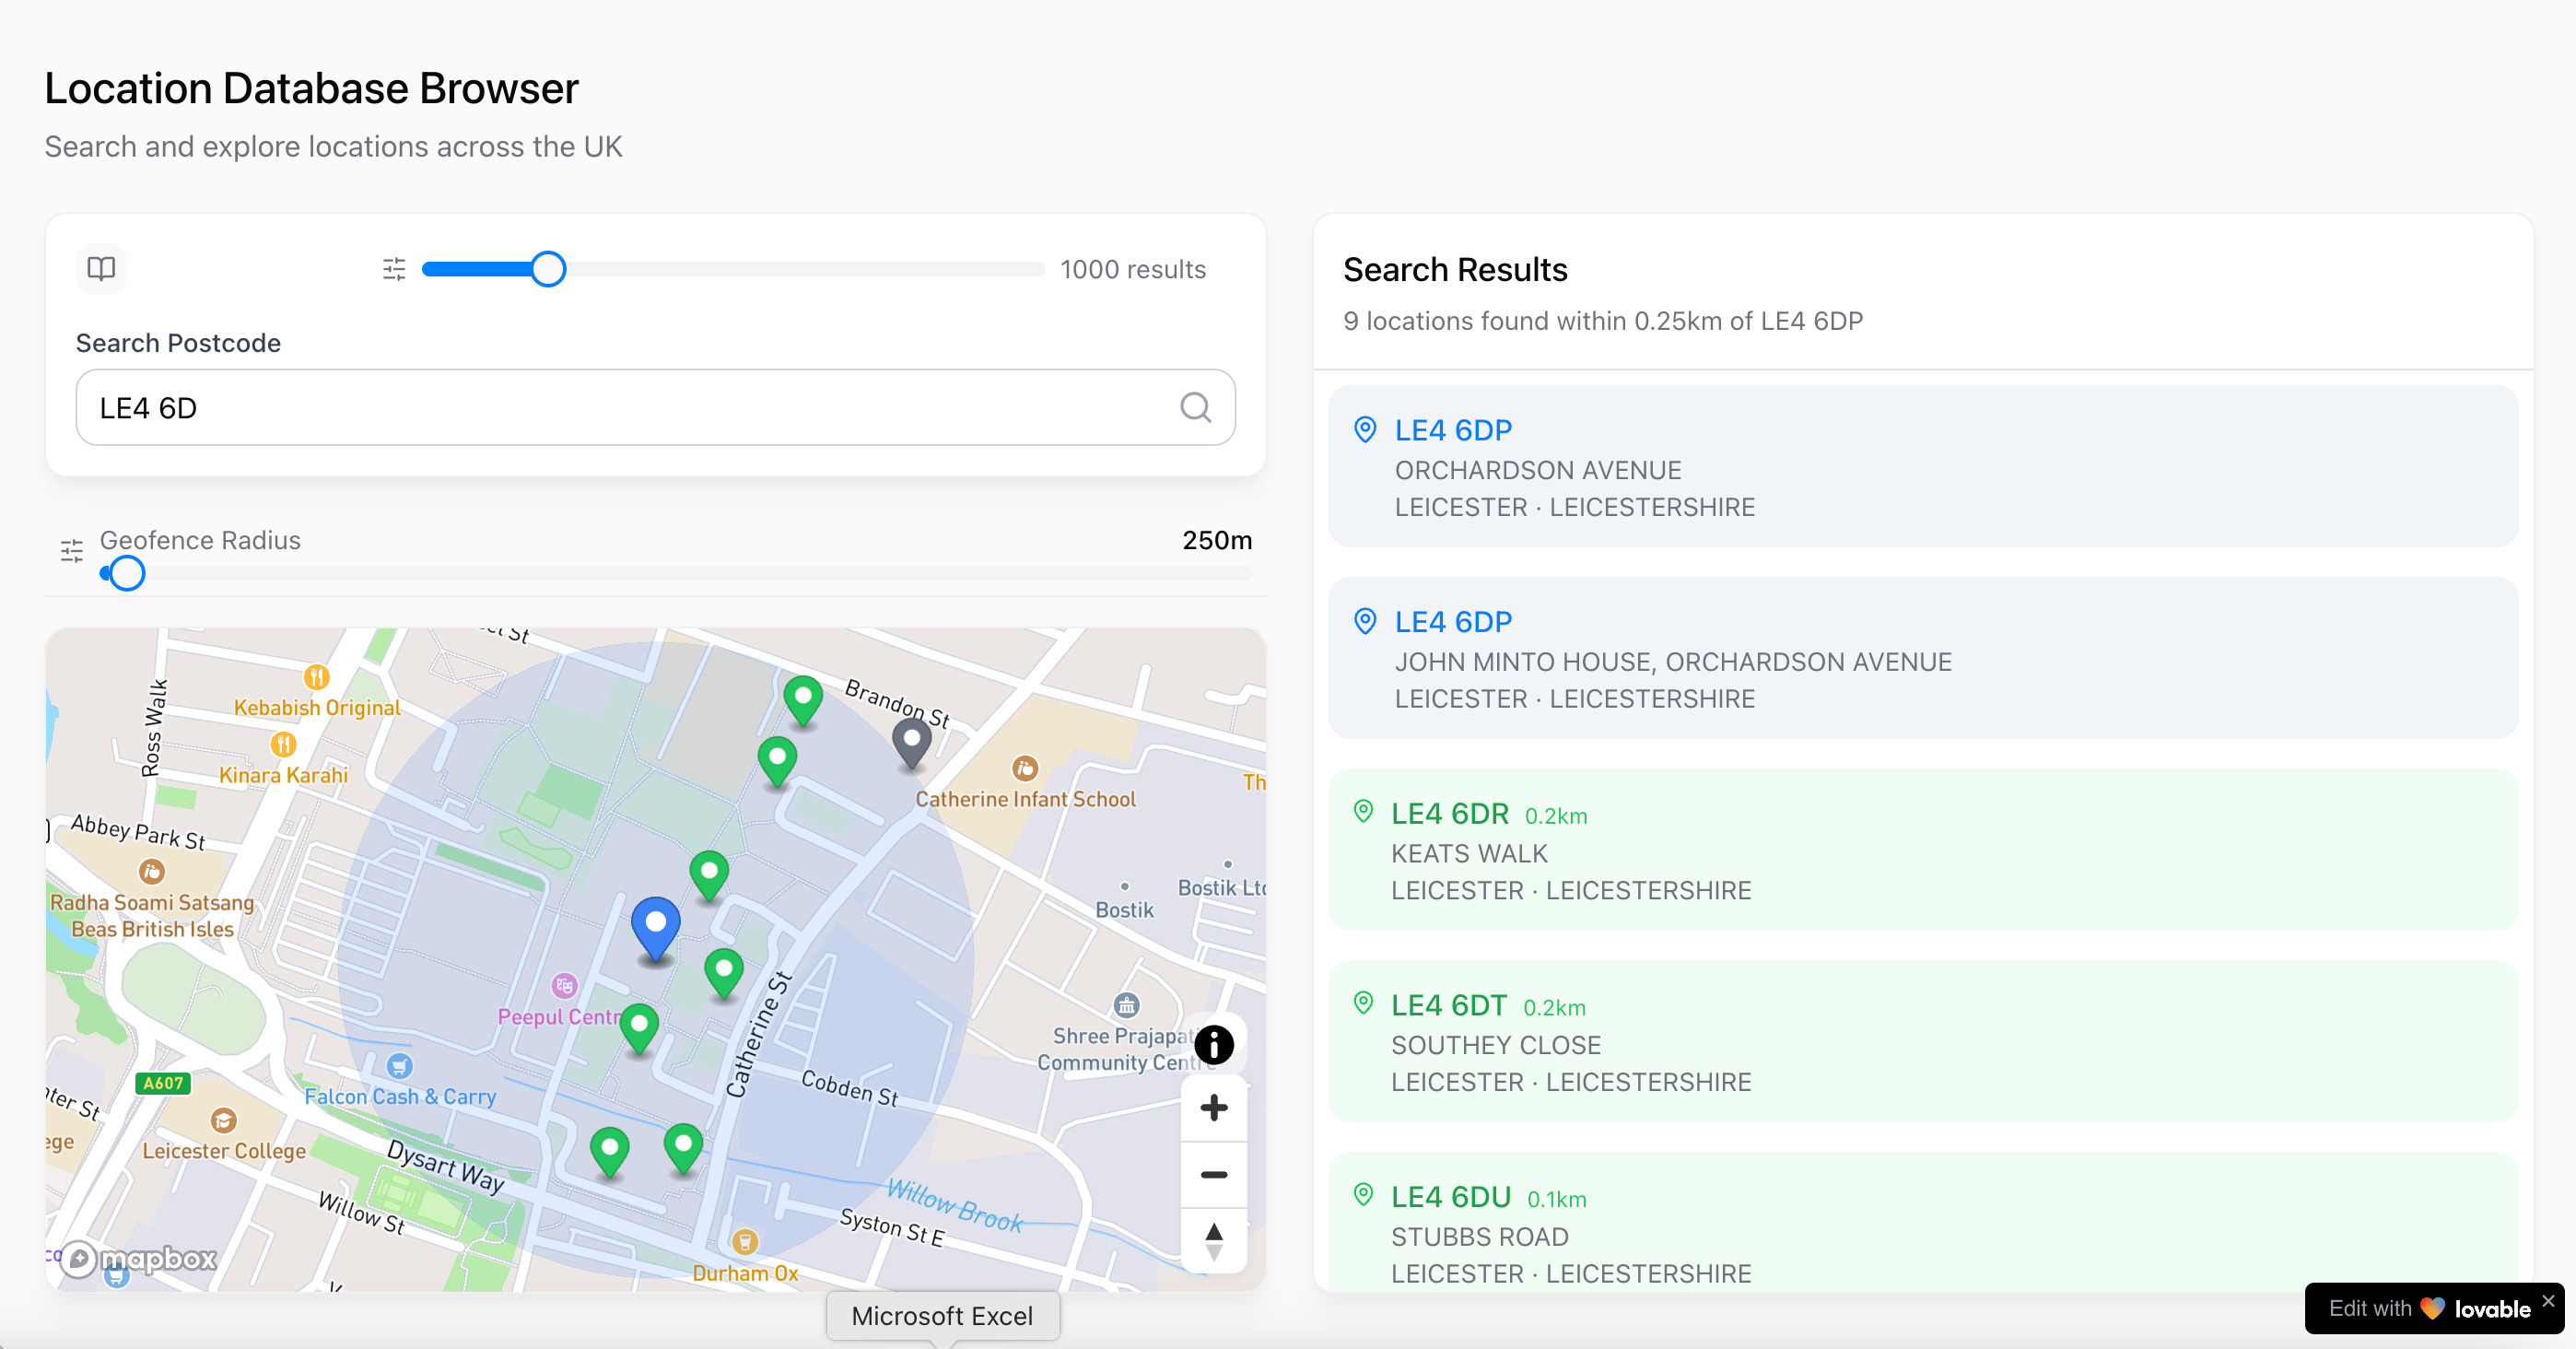Click the sliders icon beside results slider
2576x1349 pixels.
394,269
